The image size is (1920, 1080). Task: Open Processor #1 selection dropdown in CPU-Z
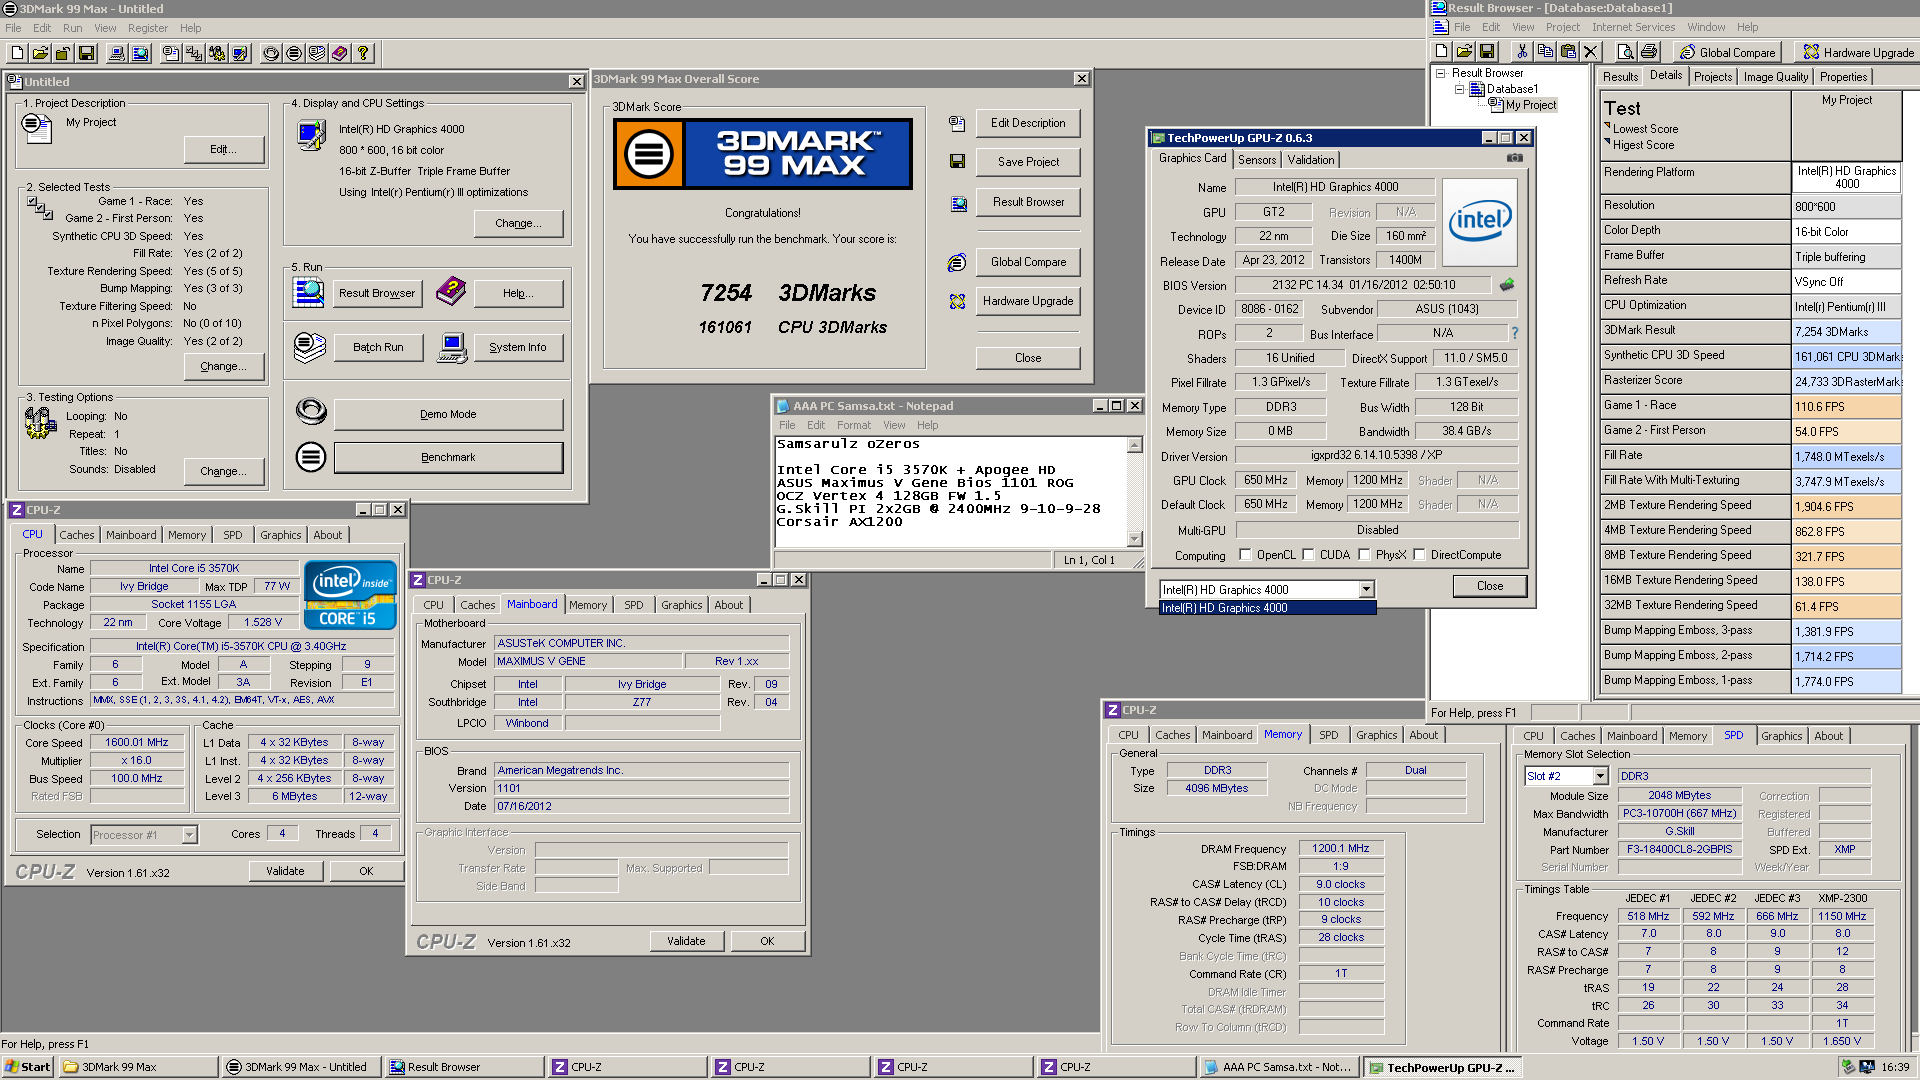[189, 835]
